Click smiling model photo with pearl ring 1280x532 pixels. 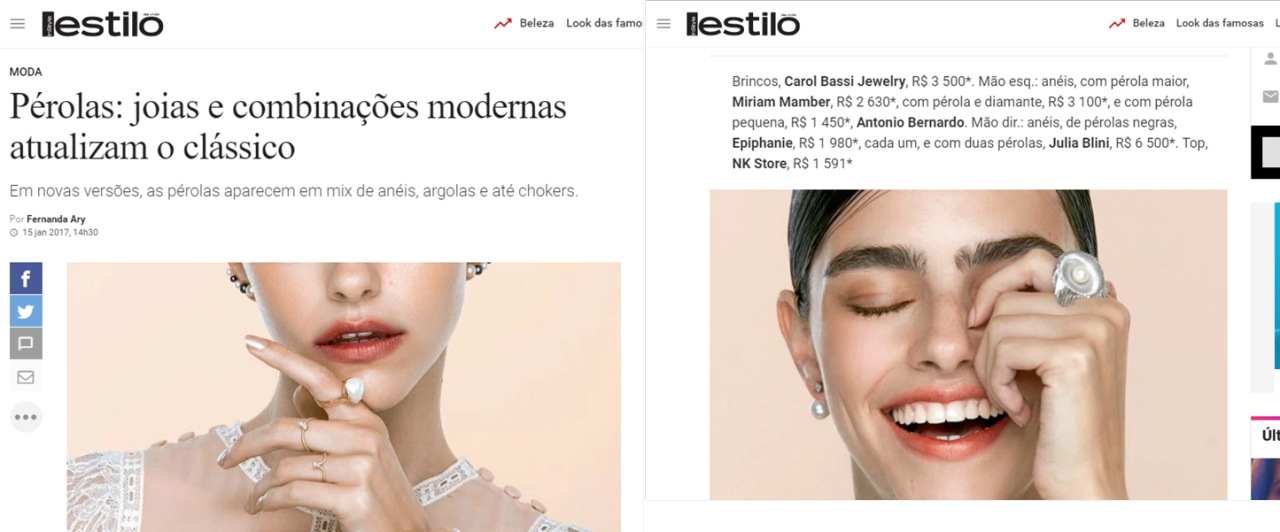pos(968,345)
